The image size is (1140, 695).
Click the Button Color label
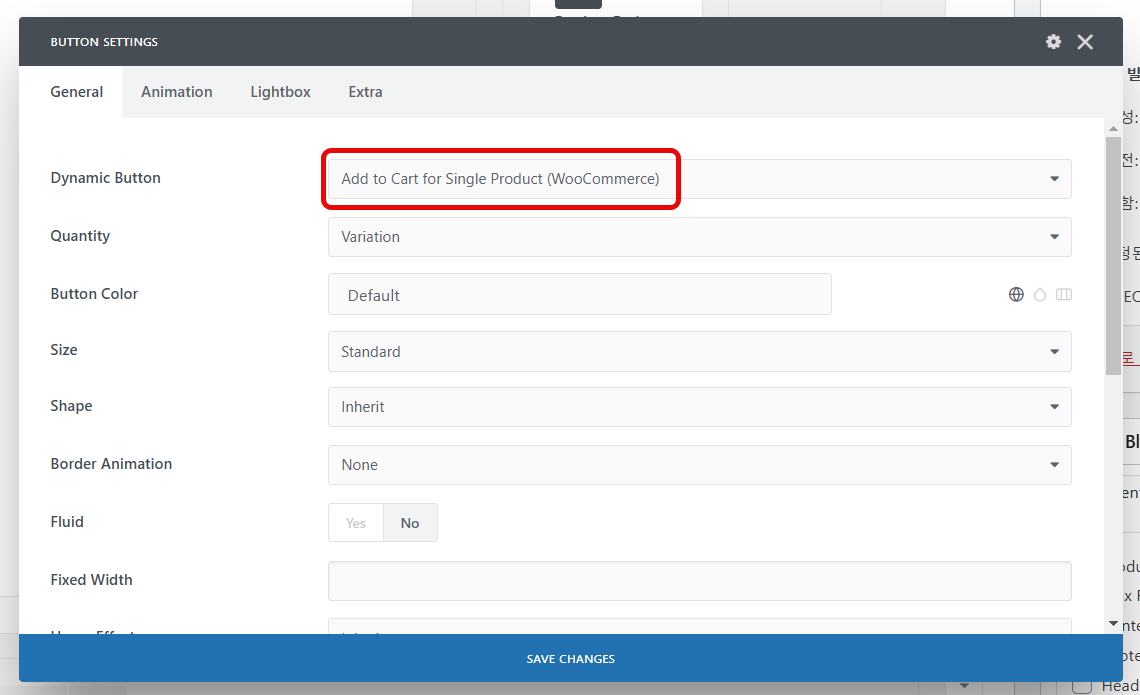[94, 294]
